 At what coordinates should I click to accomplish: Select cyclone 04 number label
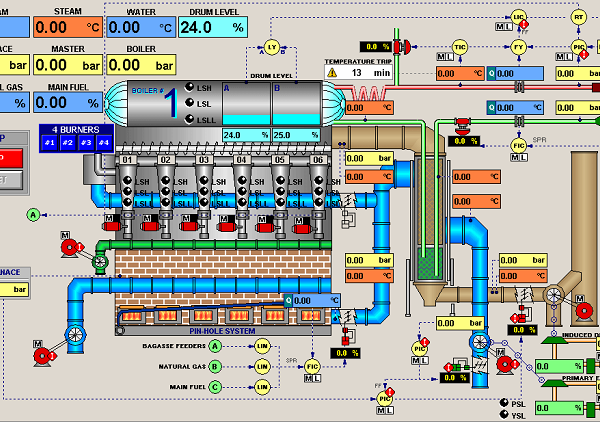[x=241, y=160]
